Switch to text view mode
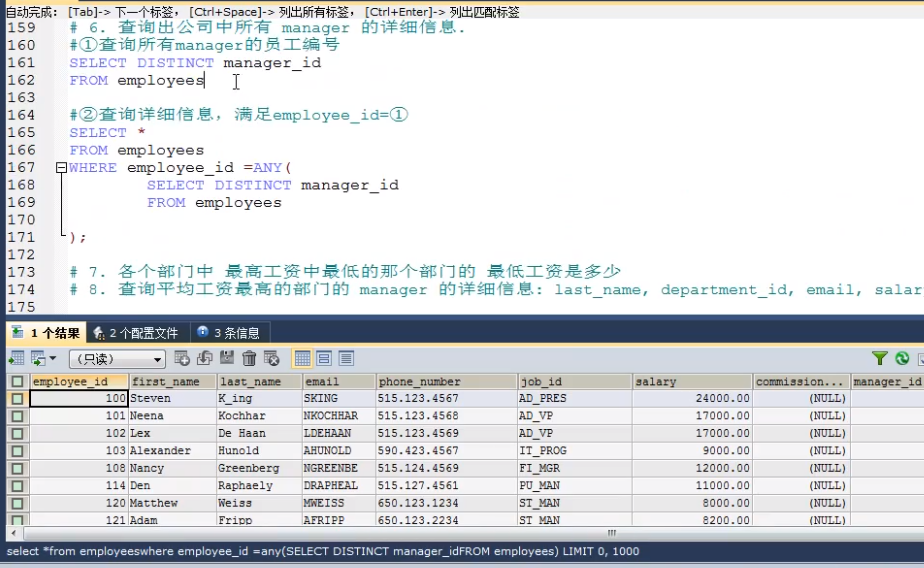The height and width of the screenshot is (568, 924). (346, 358)
